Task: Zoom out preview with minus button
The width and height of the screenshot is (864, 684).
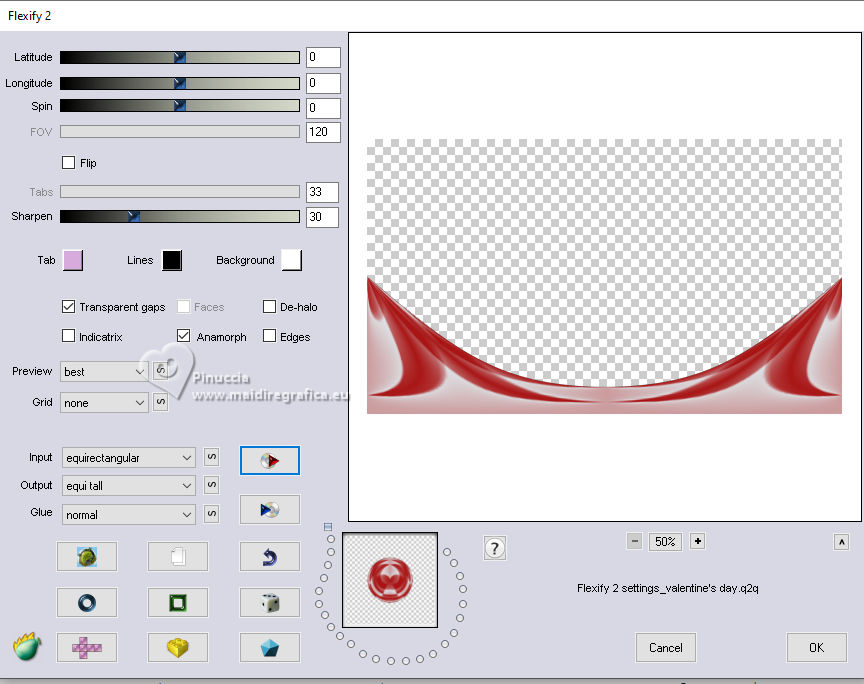Action: 634,541
